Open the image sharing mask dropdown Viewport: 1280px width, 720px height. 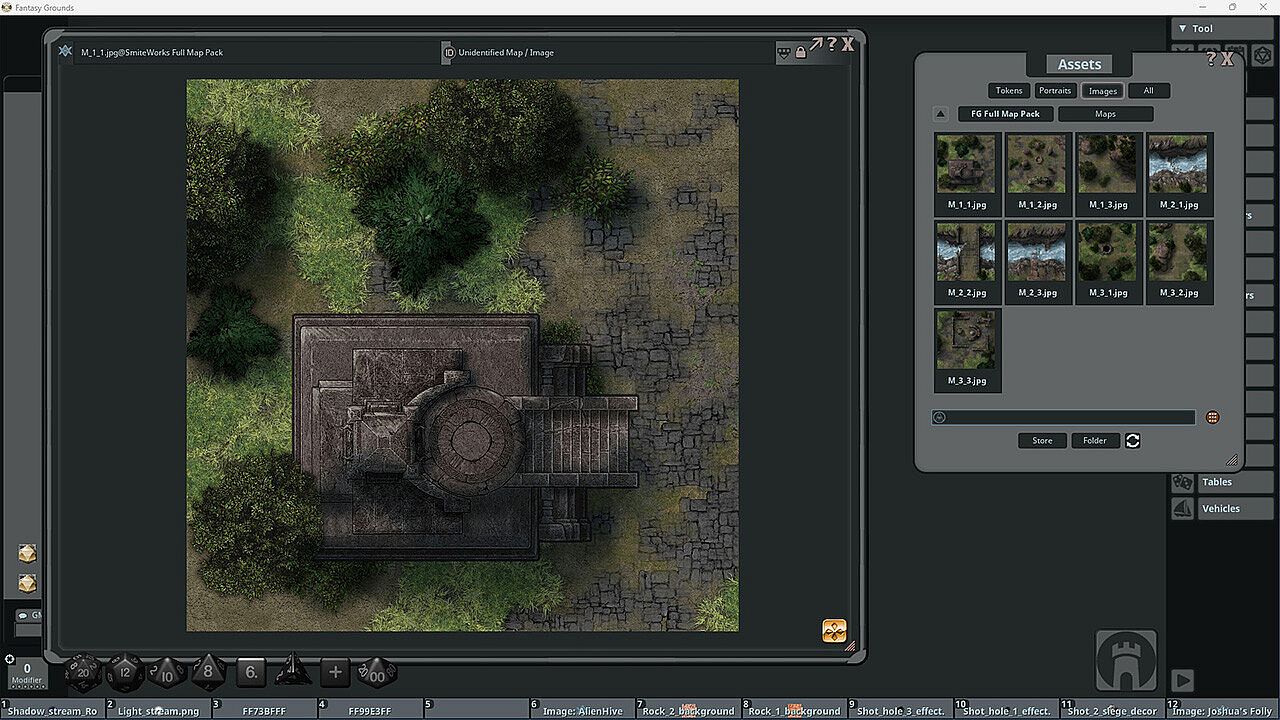784,52
